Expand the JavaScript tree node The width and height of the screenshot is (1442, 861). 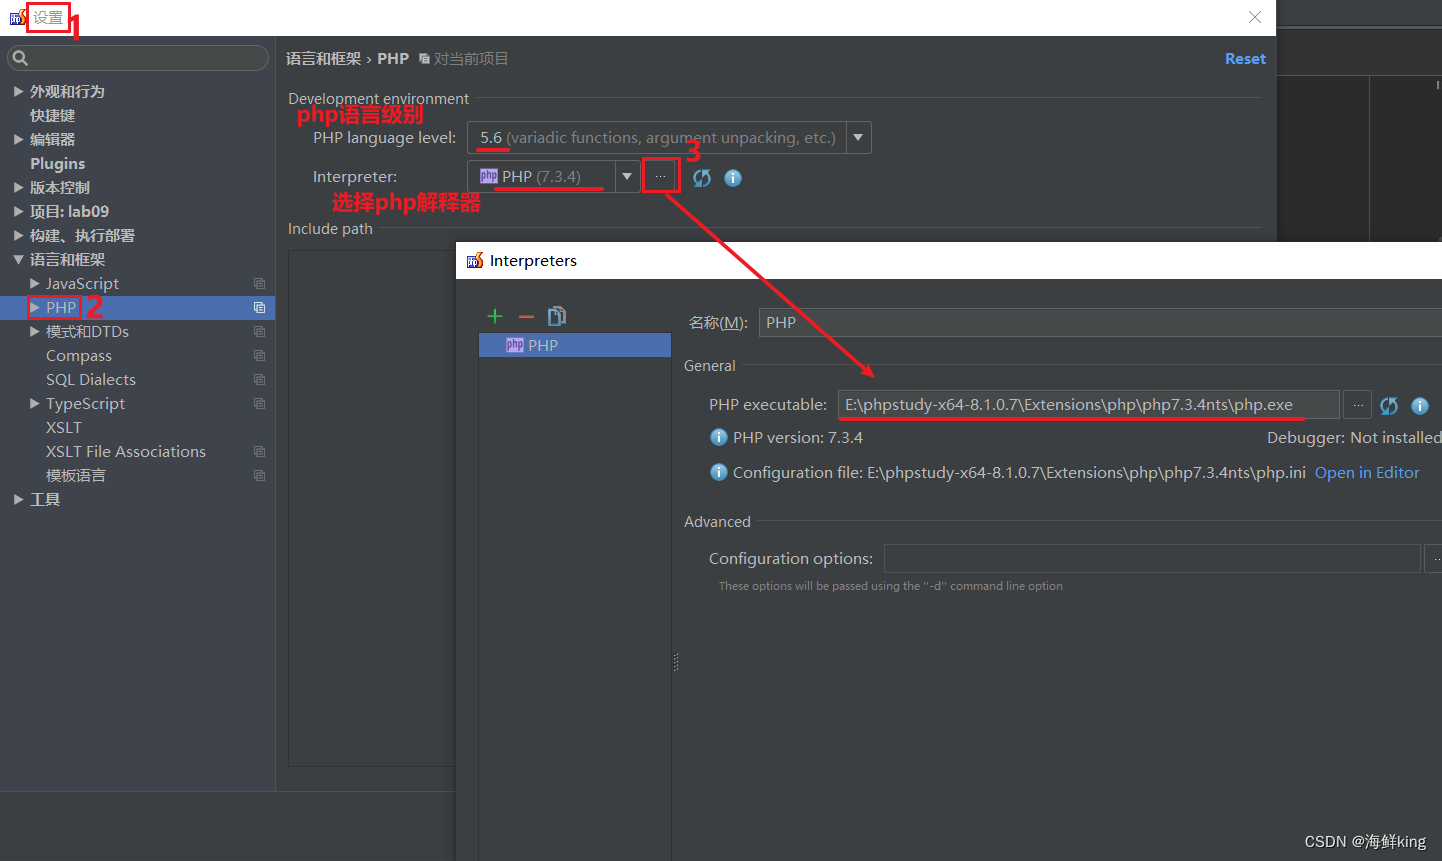[35, 283]
